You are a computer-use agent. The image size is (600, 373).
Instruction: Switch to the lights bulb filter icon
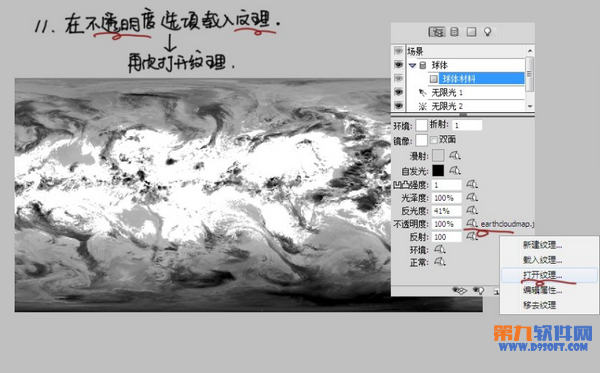pyautogui.click(x=488, y=32)
